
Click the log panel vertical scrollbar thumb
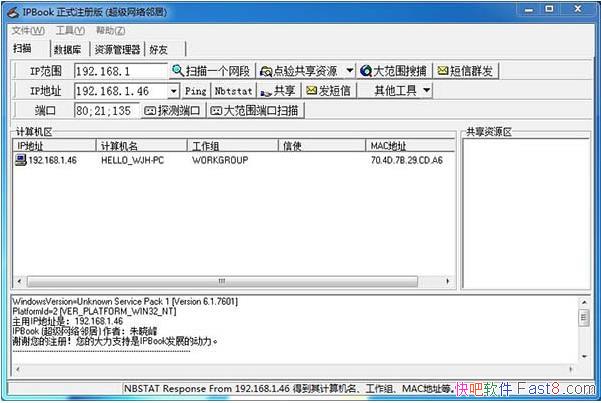pyautogui.click(x=584, y=318)
